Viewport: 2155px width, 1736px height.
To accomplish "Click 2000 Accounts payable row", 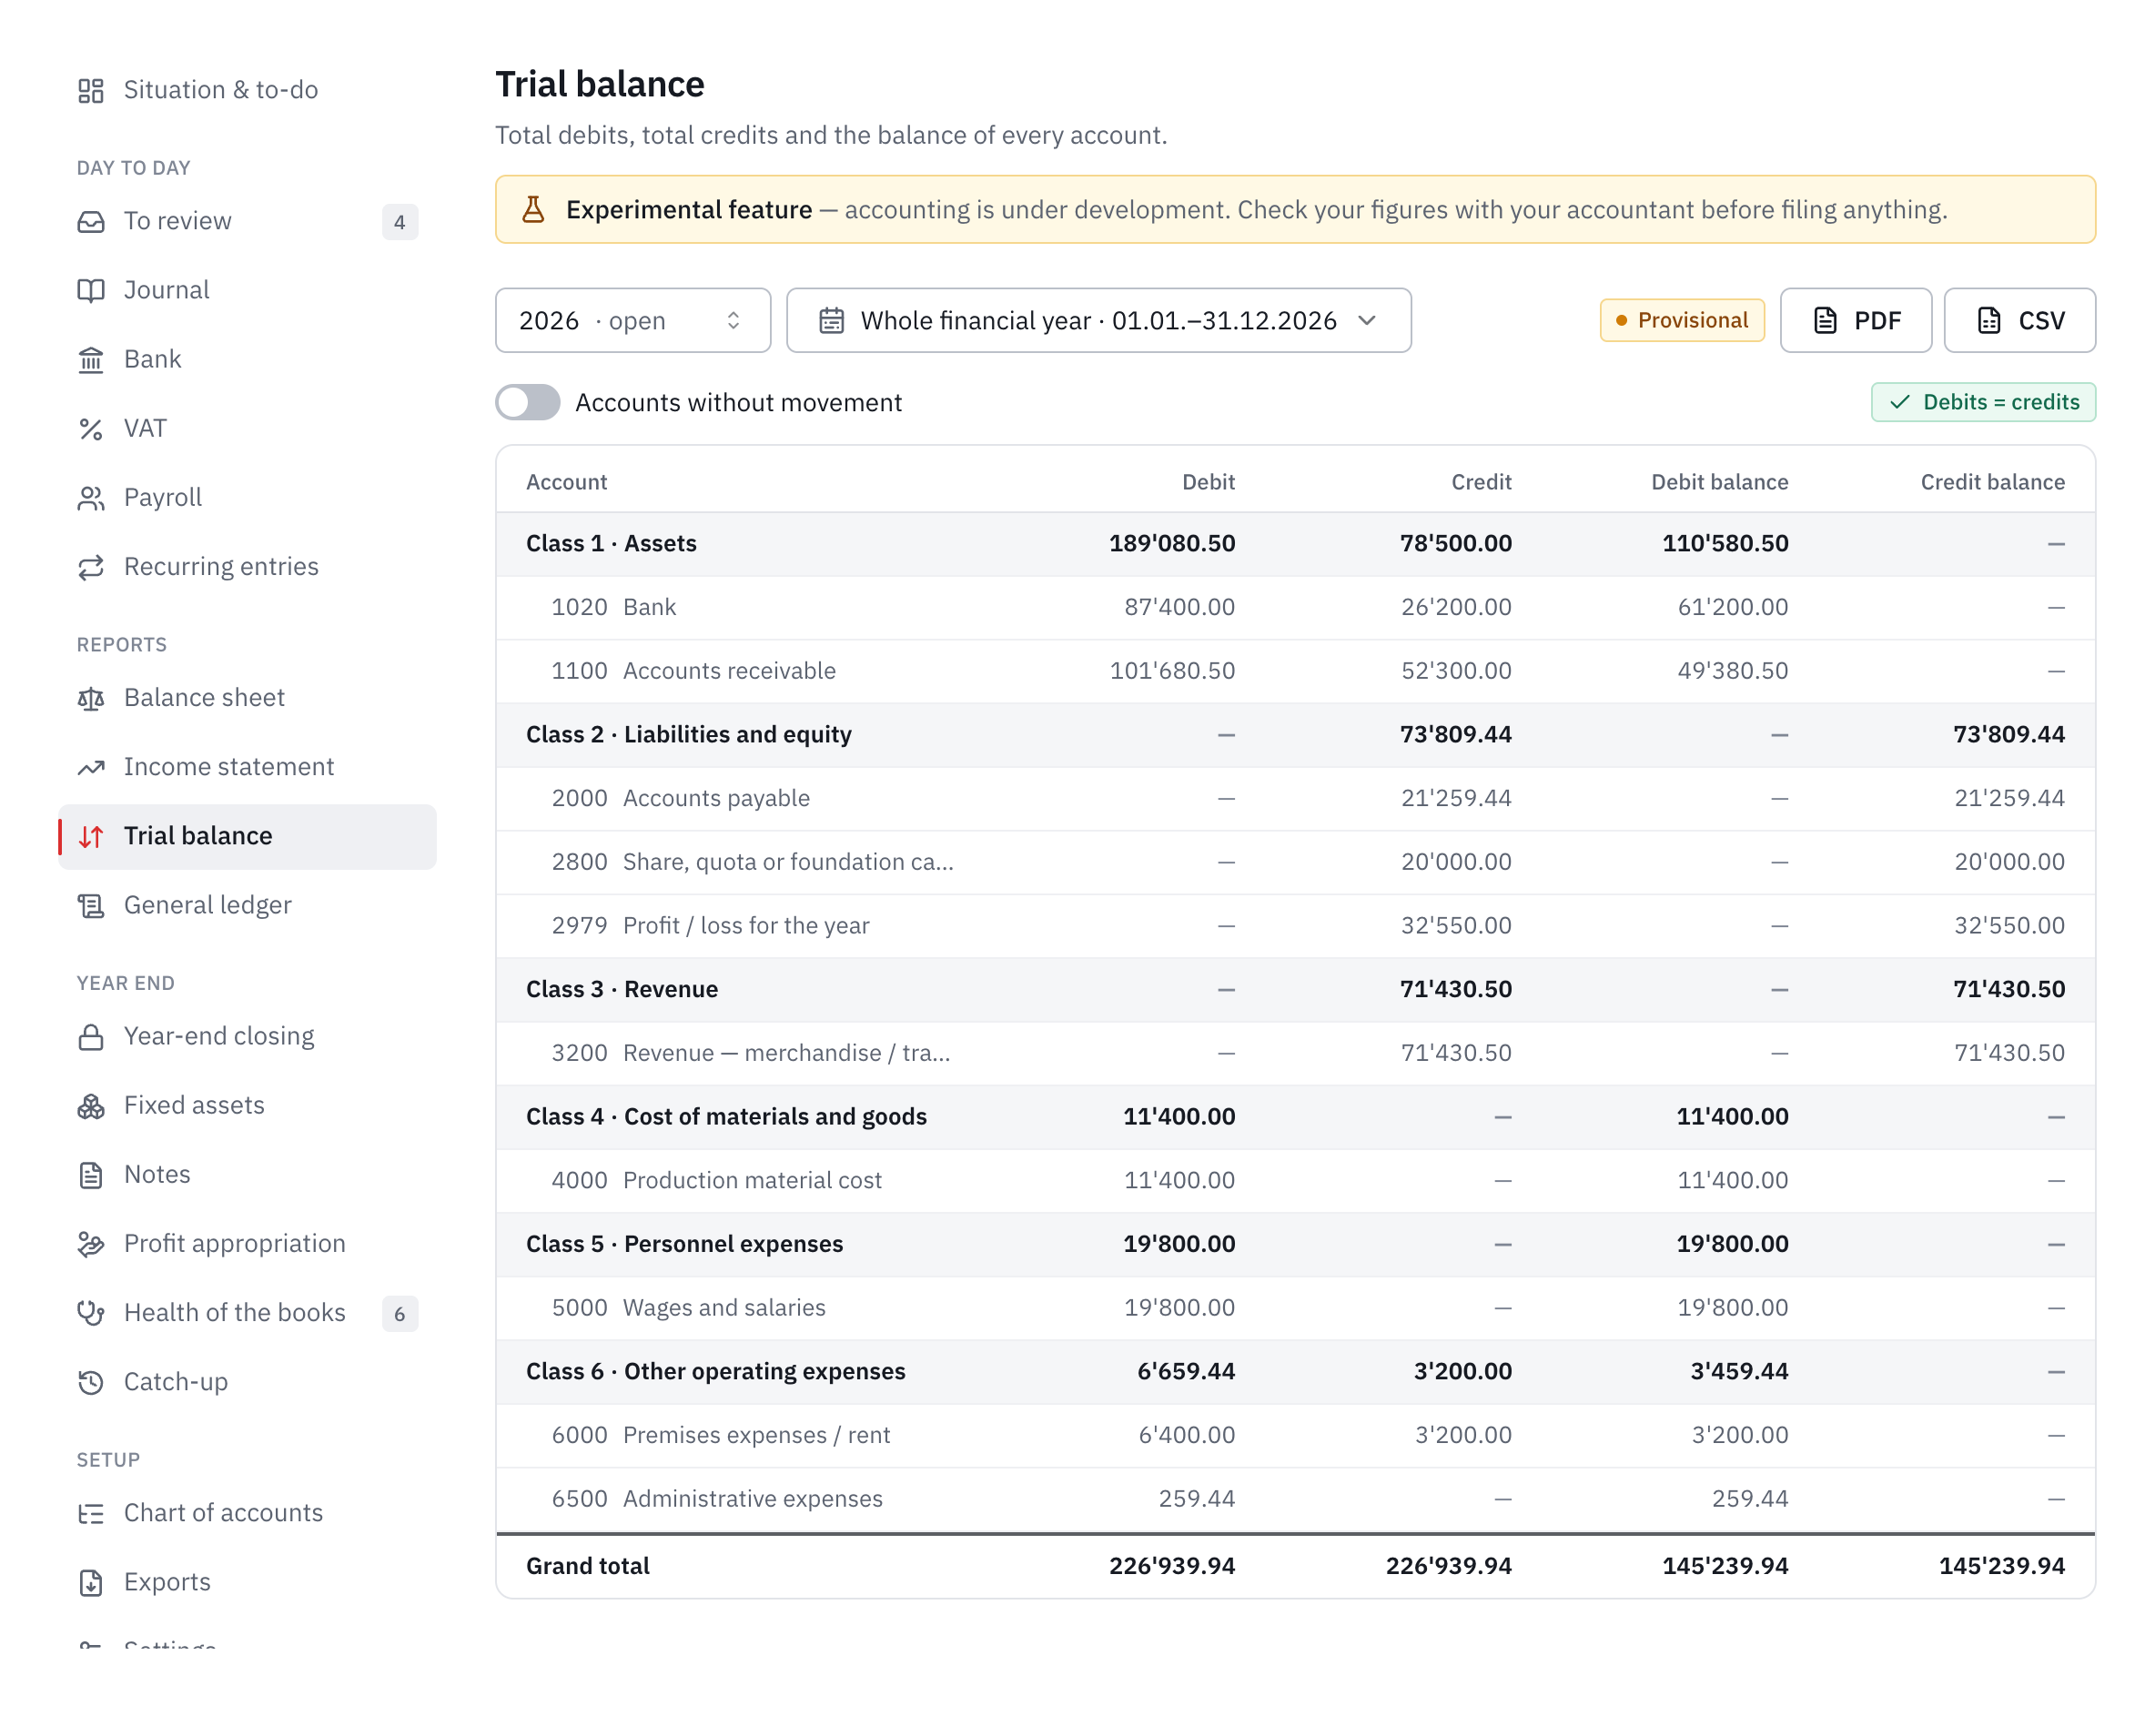I will (1296, 798).
